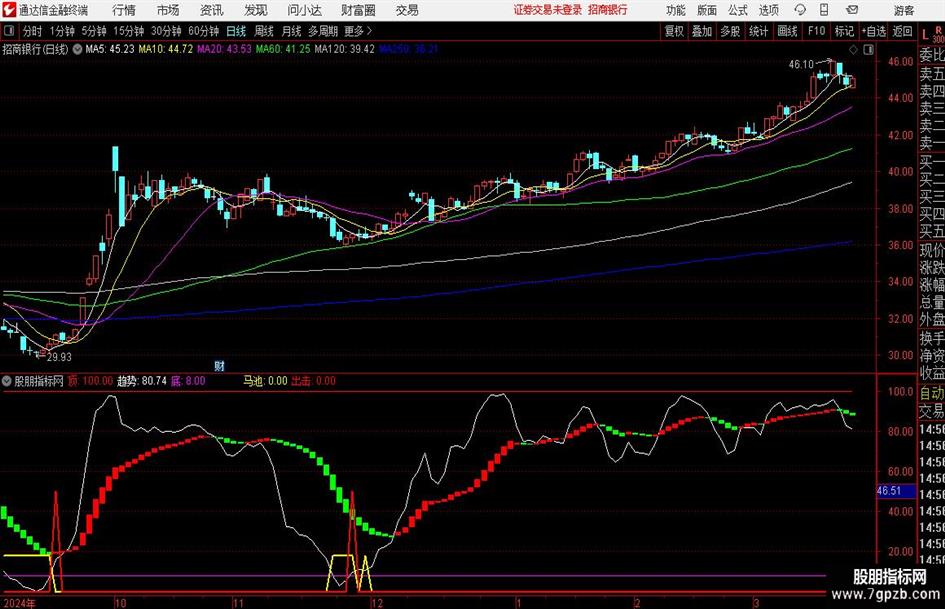The image size is (945, 609).
Task: Click the 财 marker on the price chart
Action: tap(219, 365)
